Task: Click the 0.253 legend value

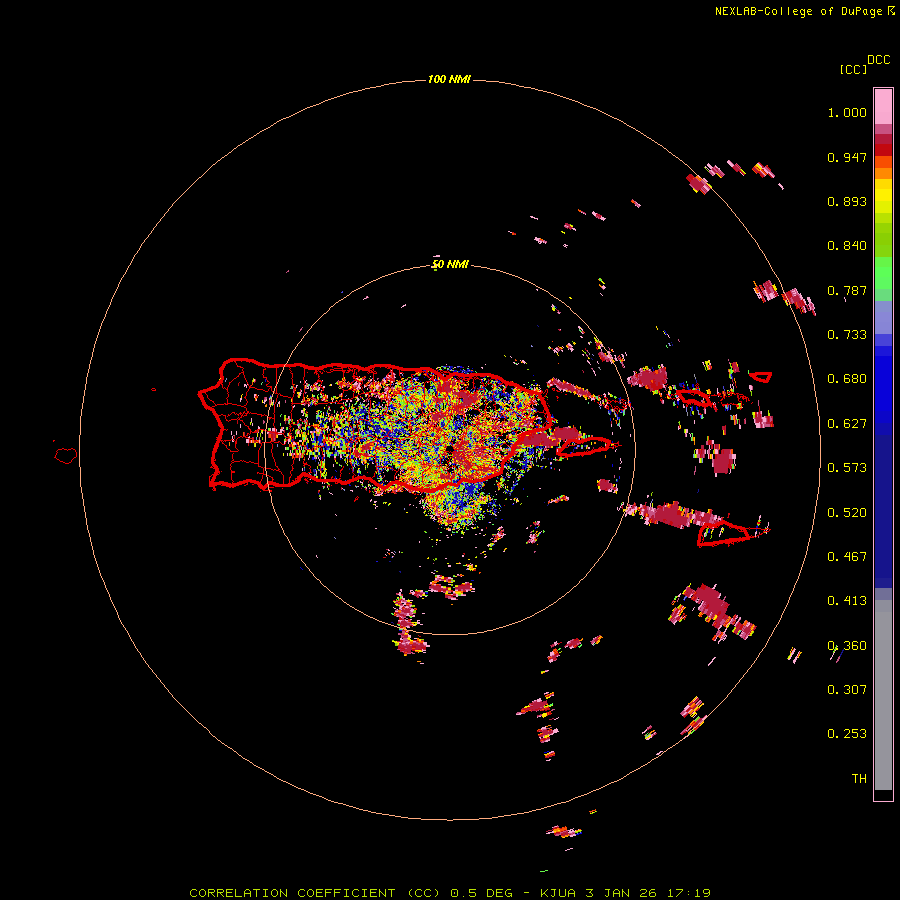Action: pyautogui.click(x=847, y=734)
